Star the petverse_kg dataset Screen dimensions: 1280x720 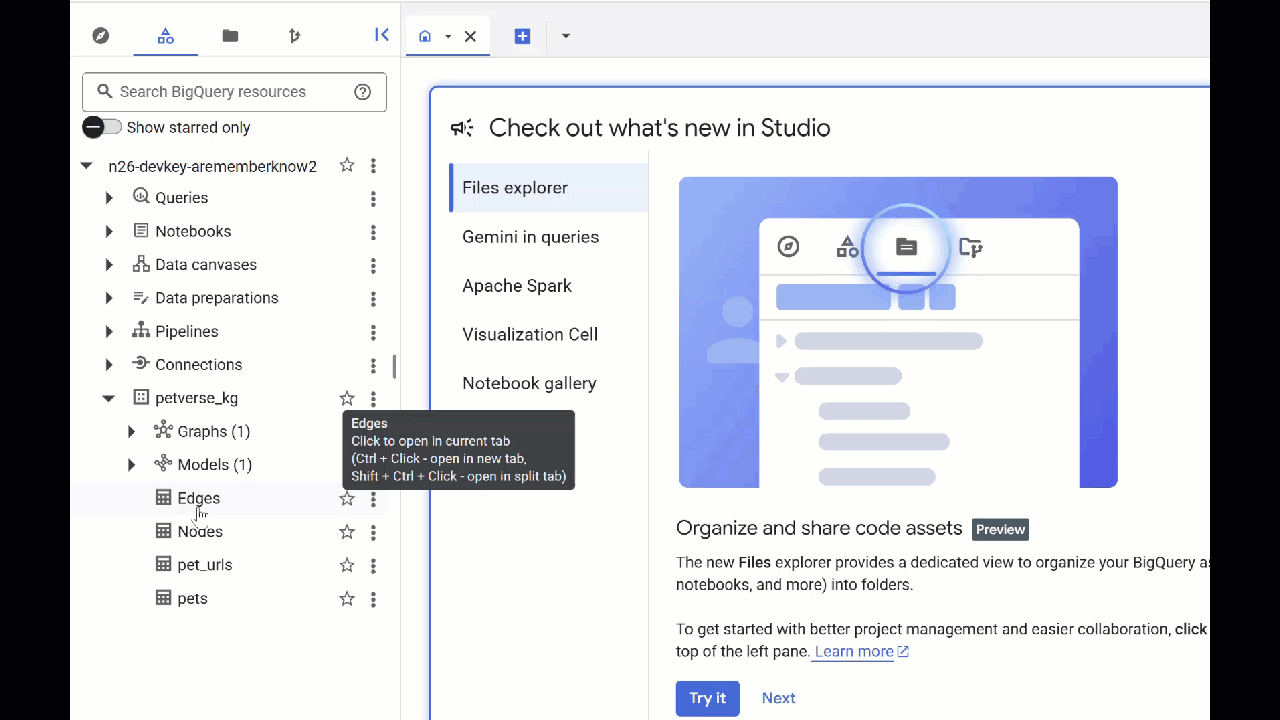coord(347,398)
